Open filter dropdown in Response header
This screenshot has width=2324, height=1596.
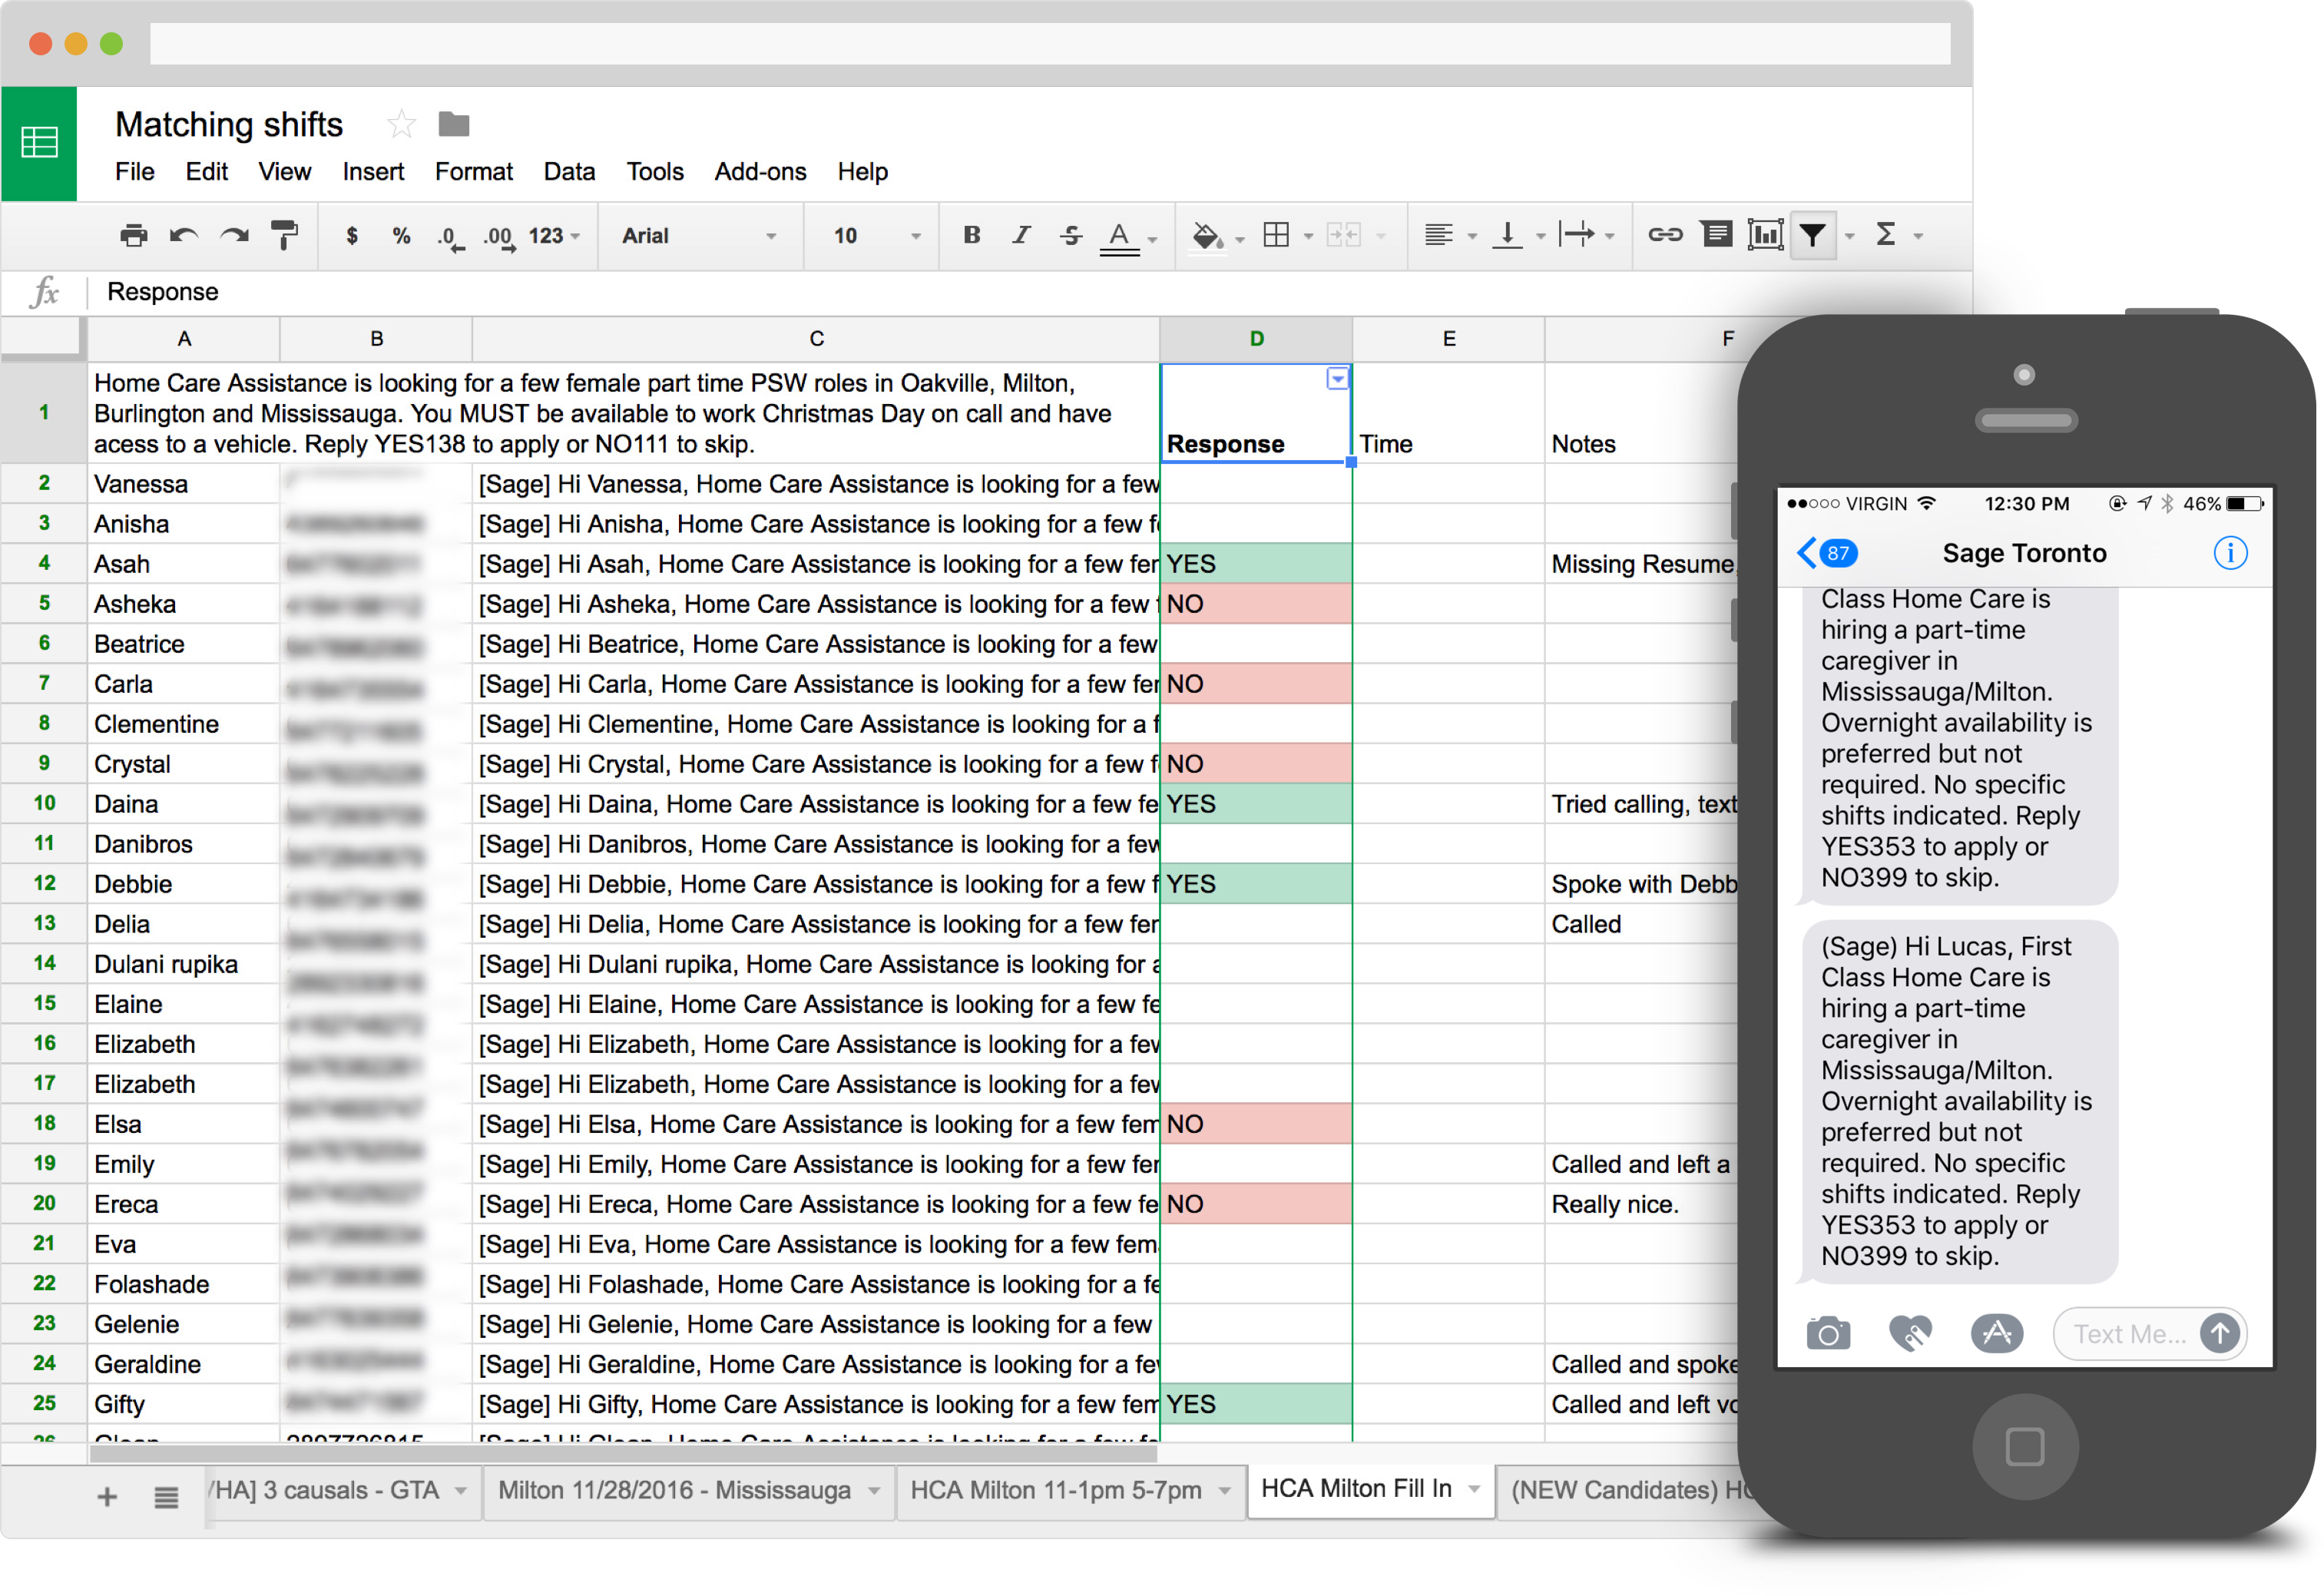click(1337, 379)
